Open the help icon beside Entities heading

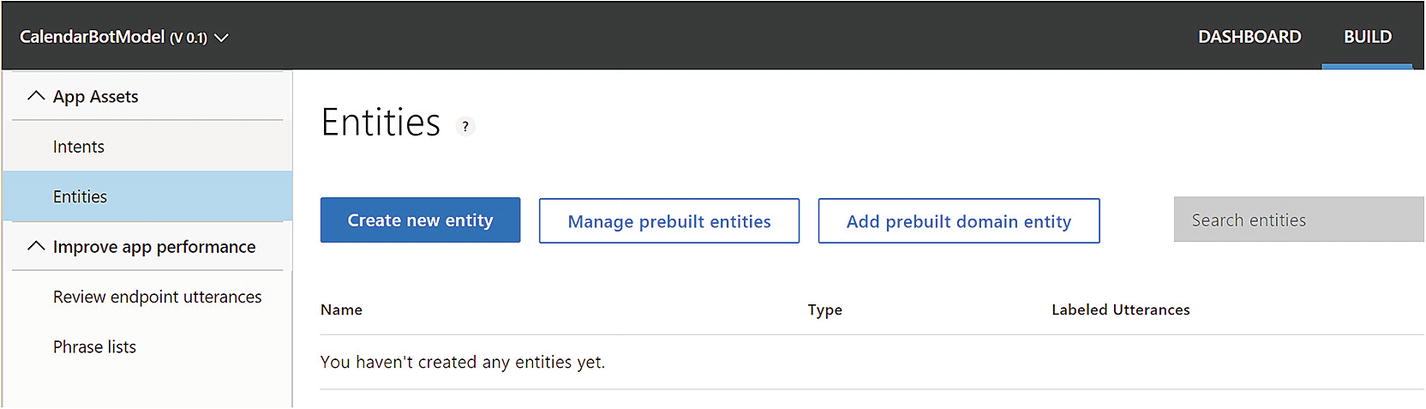(x=465, y=127)
